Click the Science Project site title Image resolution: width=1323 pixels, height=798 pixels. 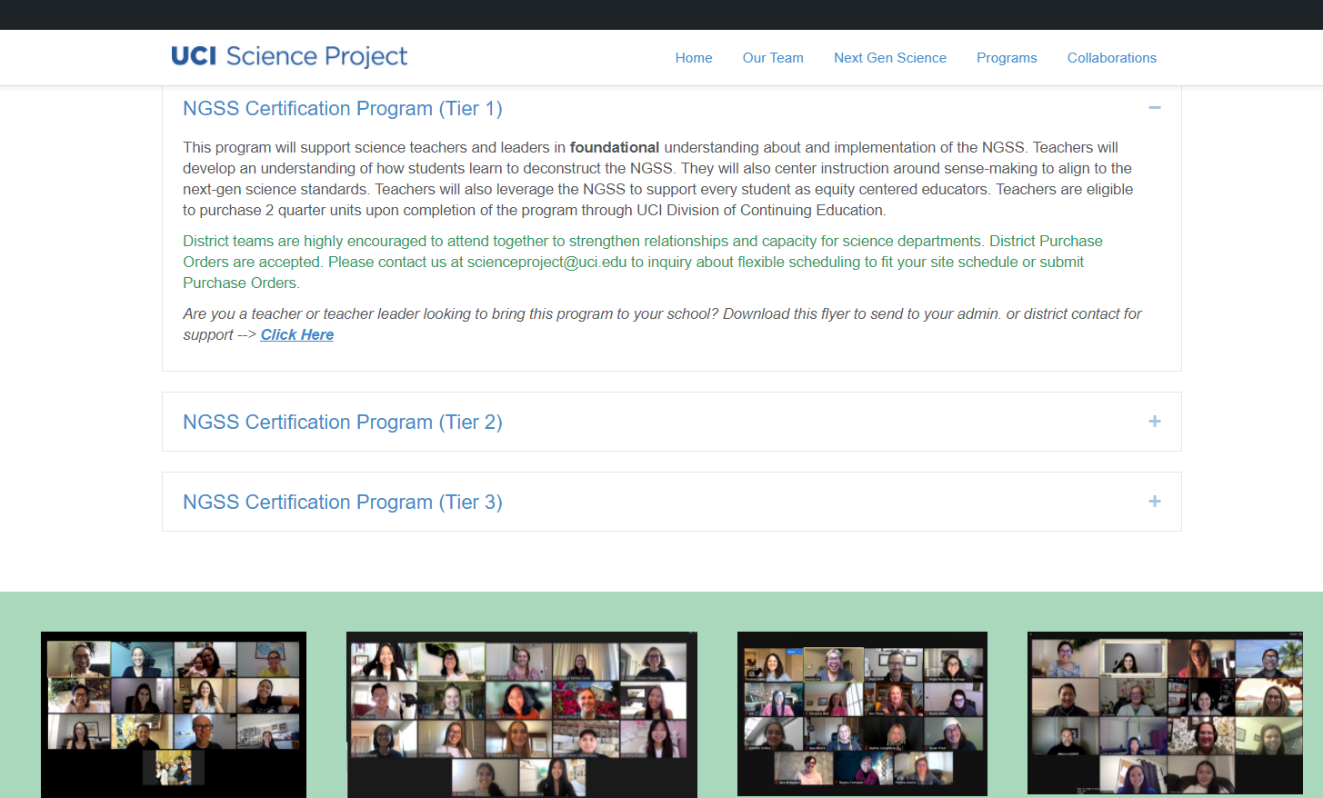314,57
